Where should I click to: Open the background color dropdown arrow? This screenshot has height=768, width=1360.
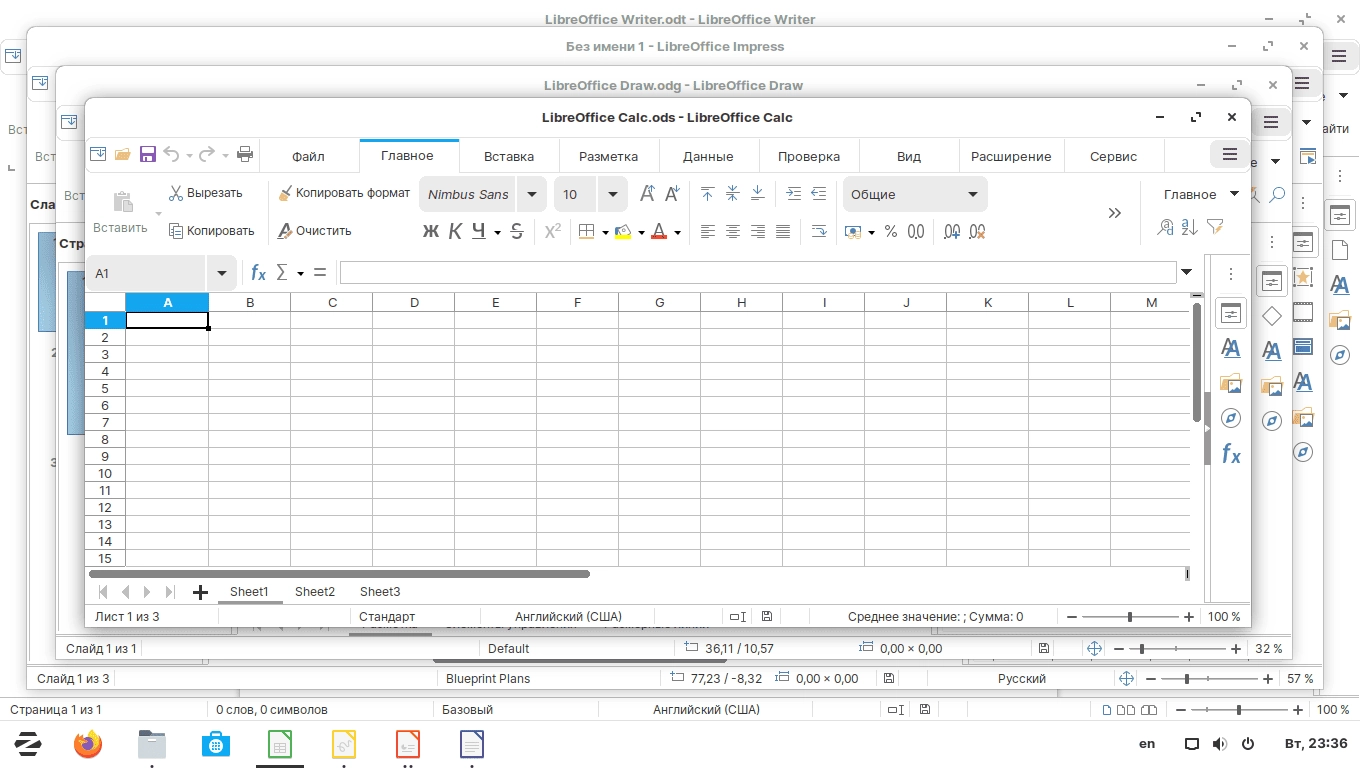coord(641,233)
